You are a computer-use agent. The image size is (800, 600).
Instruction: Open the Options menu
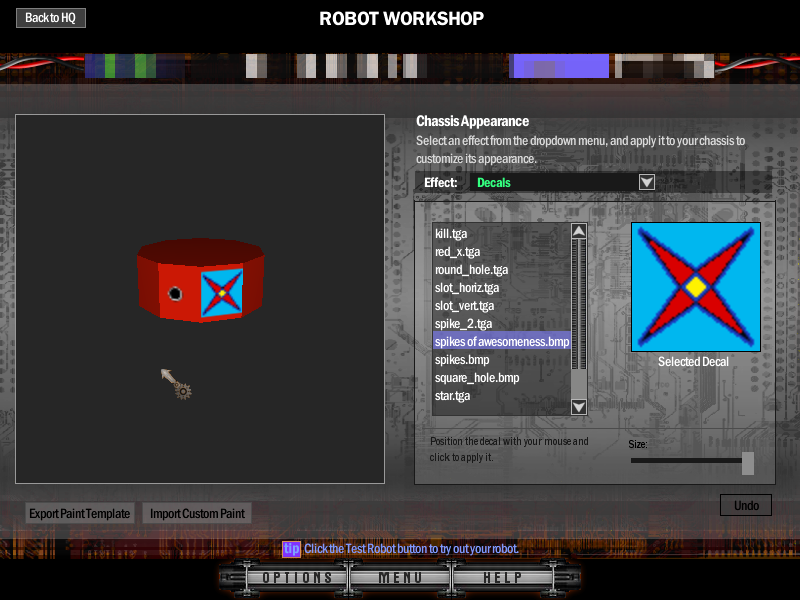pos(297,578)
